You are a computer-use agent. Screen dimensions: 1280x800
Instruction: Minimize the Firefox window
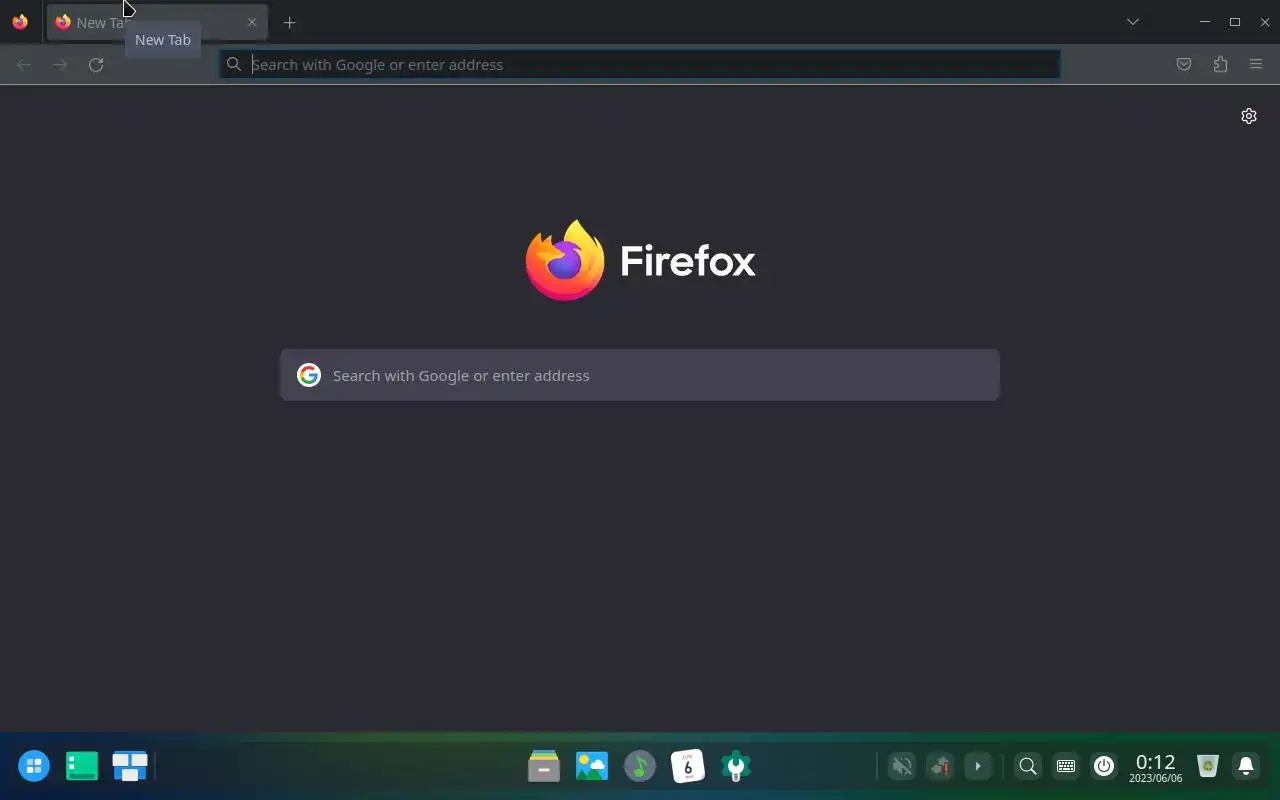[1205, 22]
